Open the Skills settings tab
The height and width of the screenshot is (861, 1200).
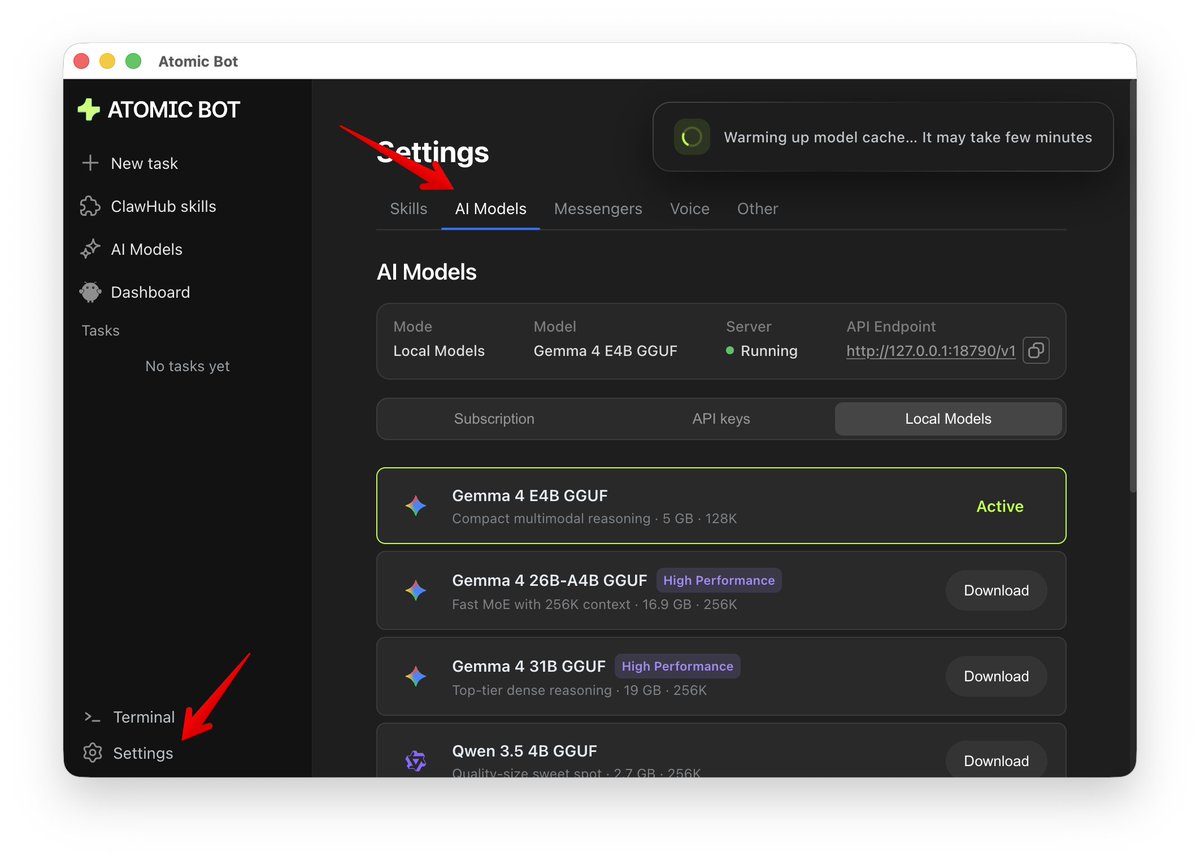[x=408, y=209]
